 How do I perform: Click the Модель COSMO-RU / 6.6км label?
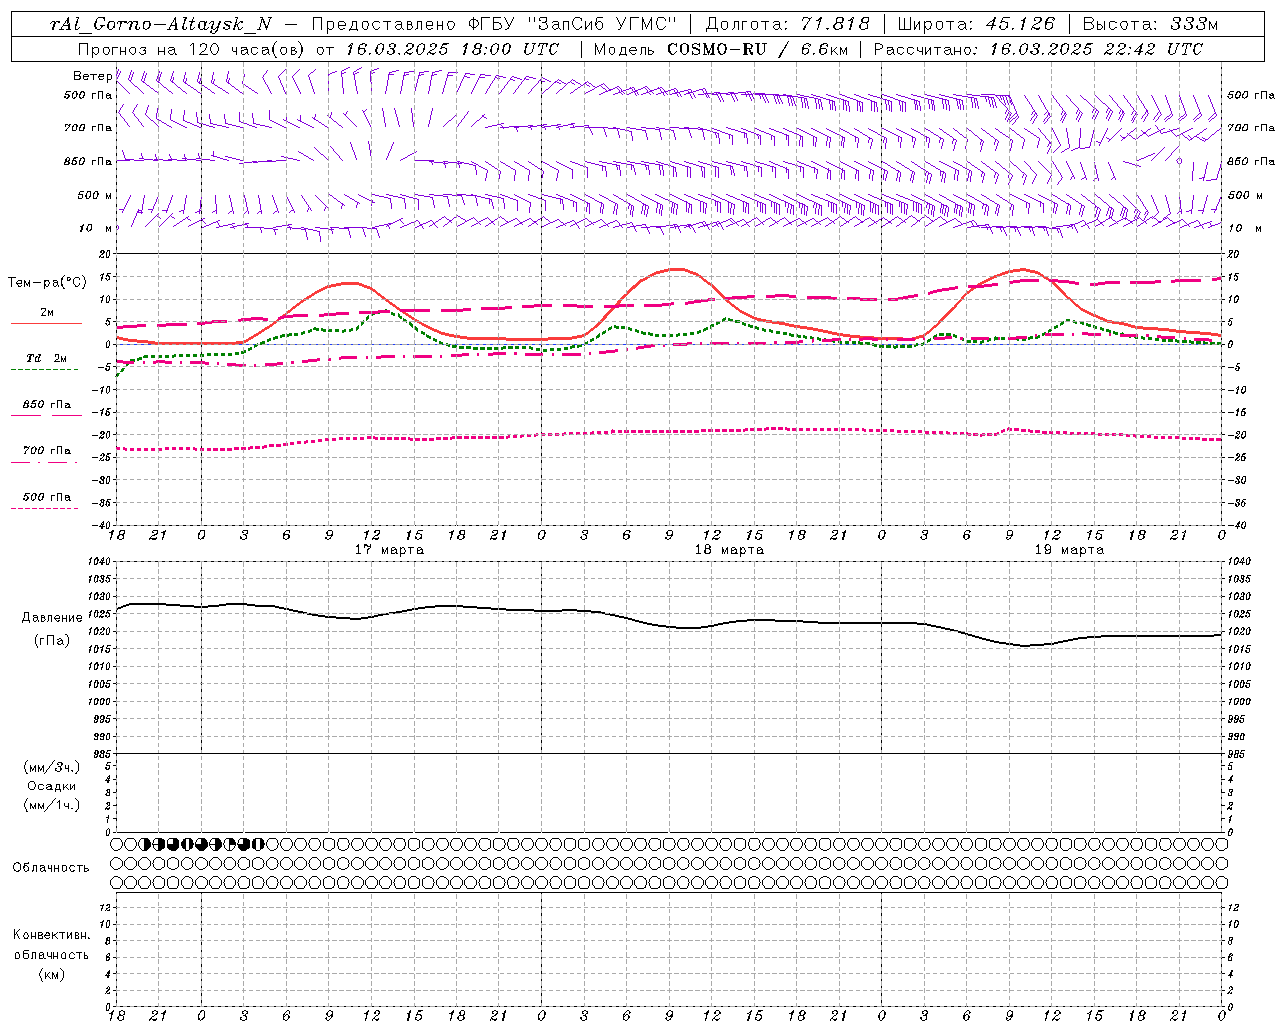[x=720, y=49]
